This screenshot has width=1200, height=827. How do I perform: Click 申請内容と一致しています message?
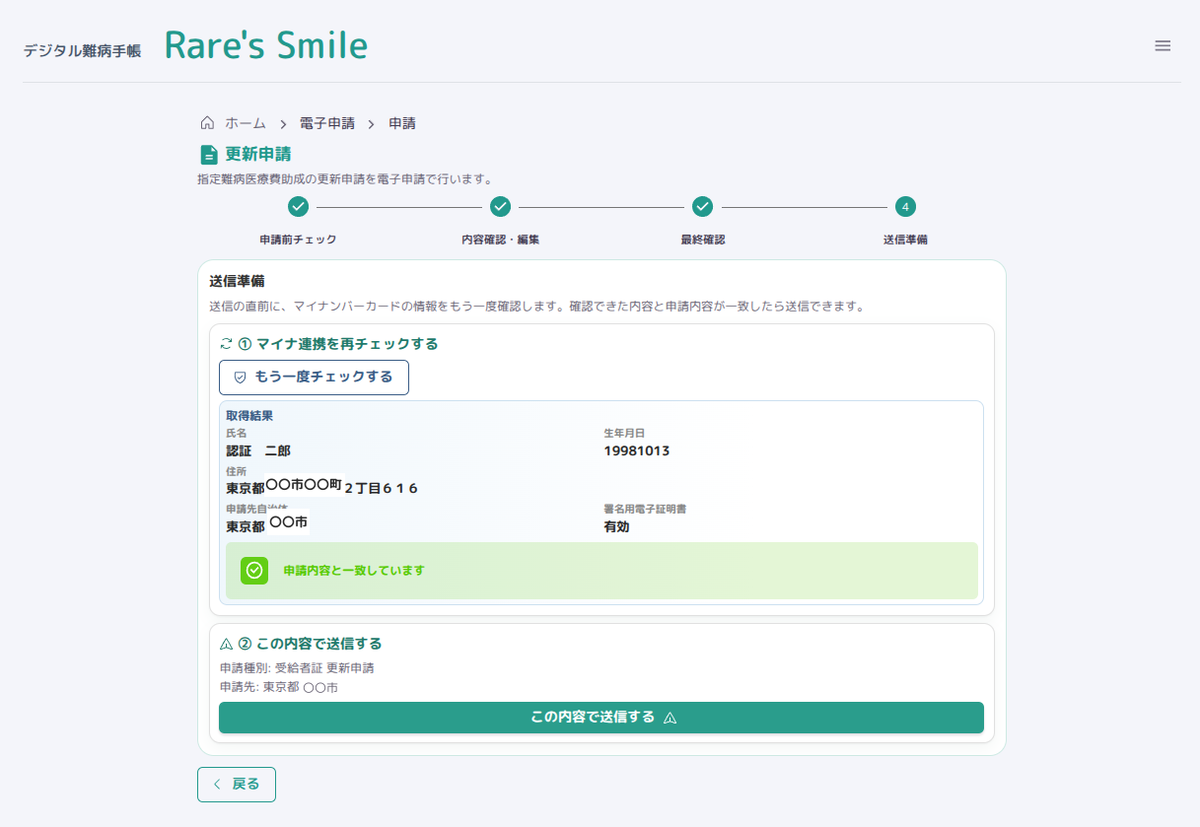pyautogui.click(x=354, y=570)
